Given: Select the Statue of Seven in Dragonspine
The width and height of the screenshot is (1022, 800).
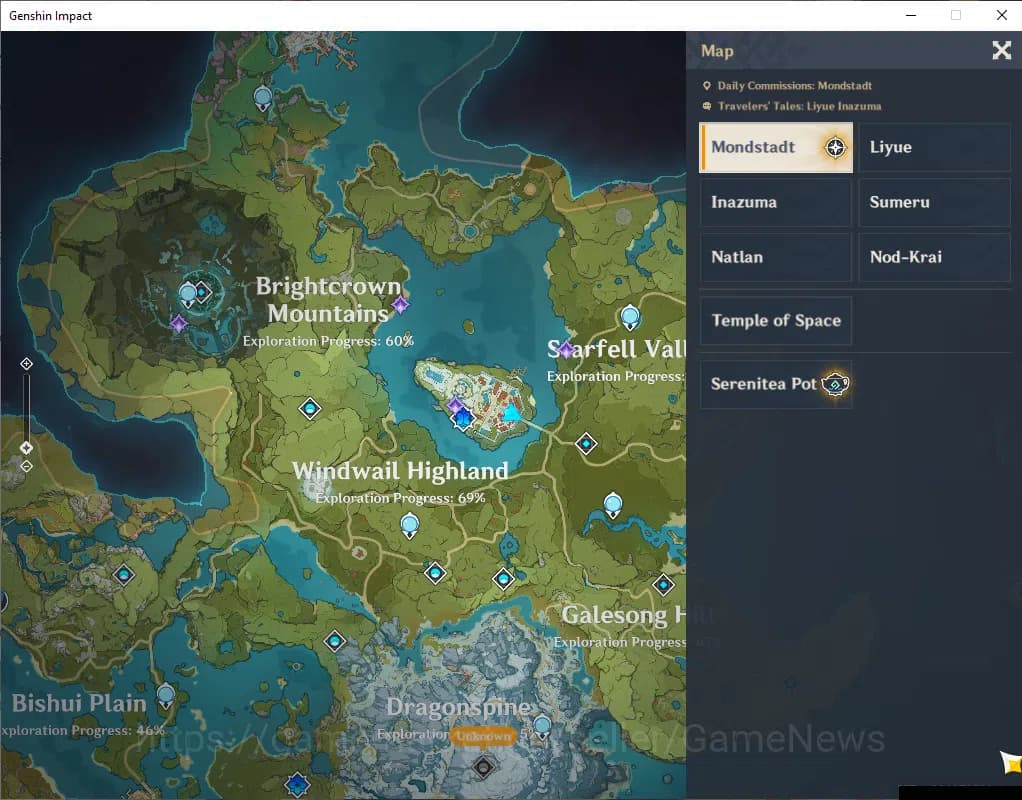Looking at the screenshot, I should pos(542,728).
